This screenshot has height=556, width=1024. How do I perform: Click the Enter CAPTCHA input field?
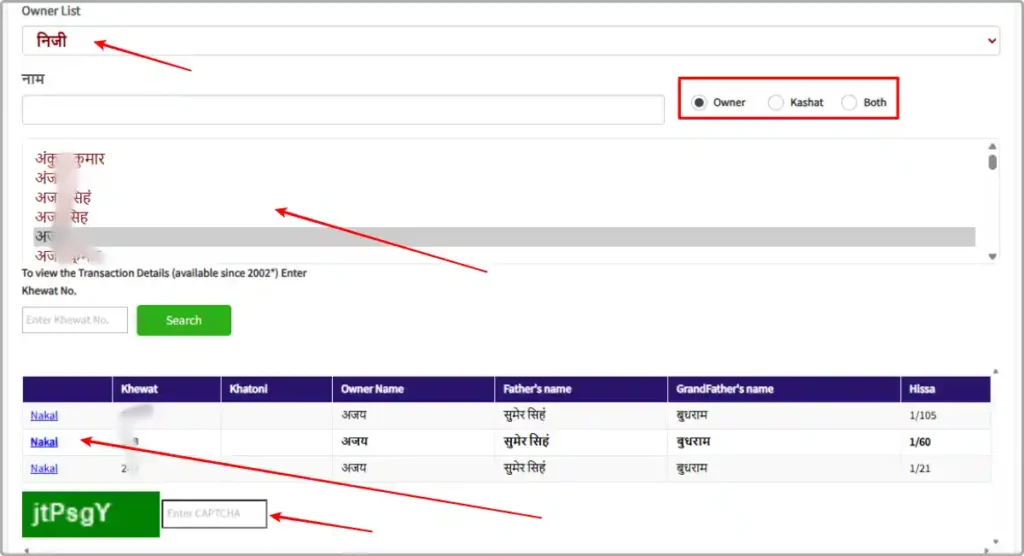click(x=214, y=514)
